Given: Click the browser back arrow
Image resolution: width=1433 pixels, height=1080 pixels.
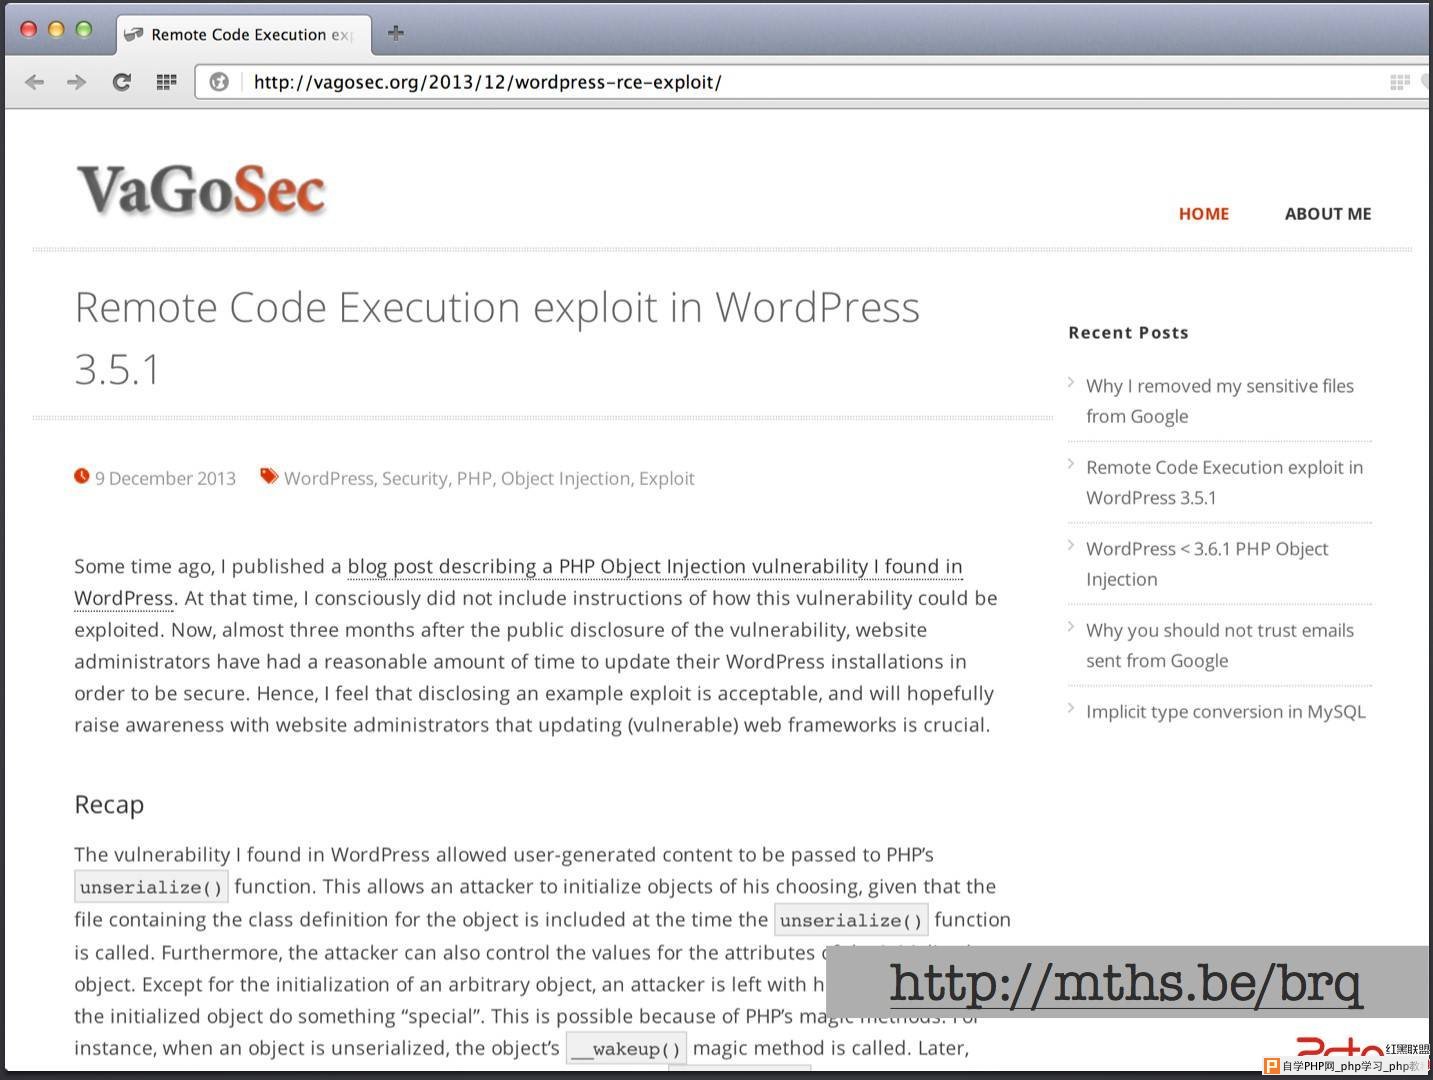Looking at the screenshot, I should 35,82.
